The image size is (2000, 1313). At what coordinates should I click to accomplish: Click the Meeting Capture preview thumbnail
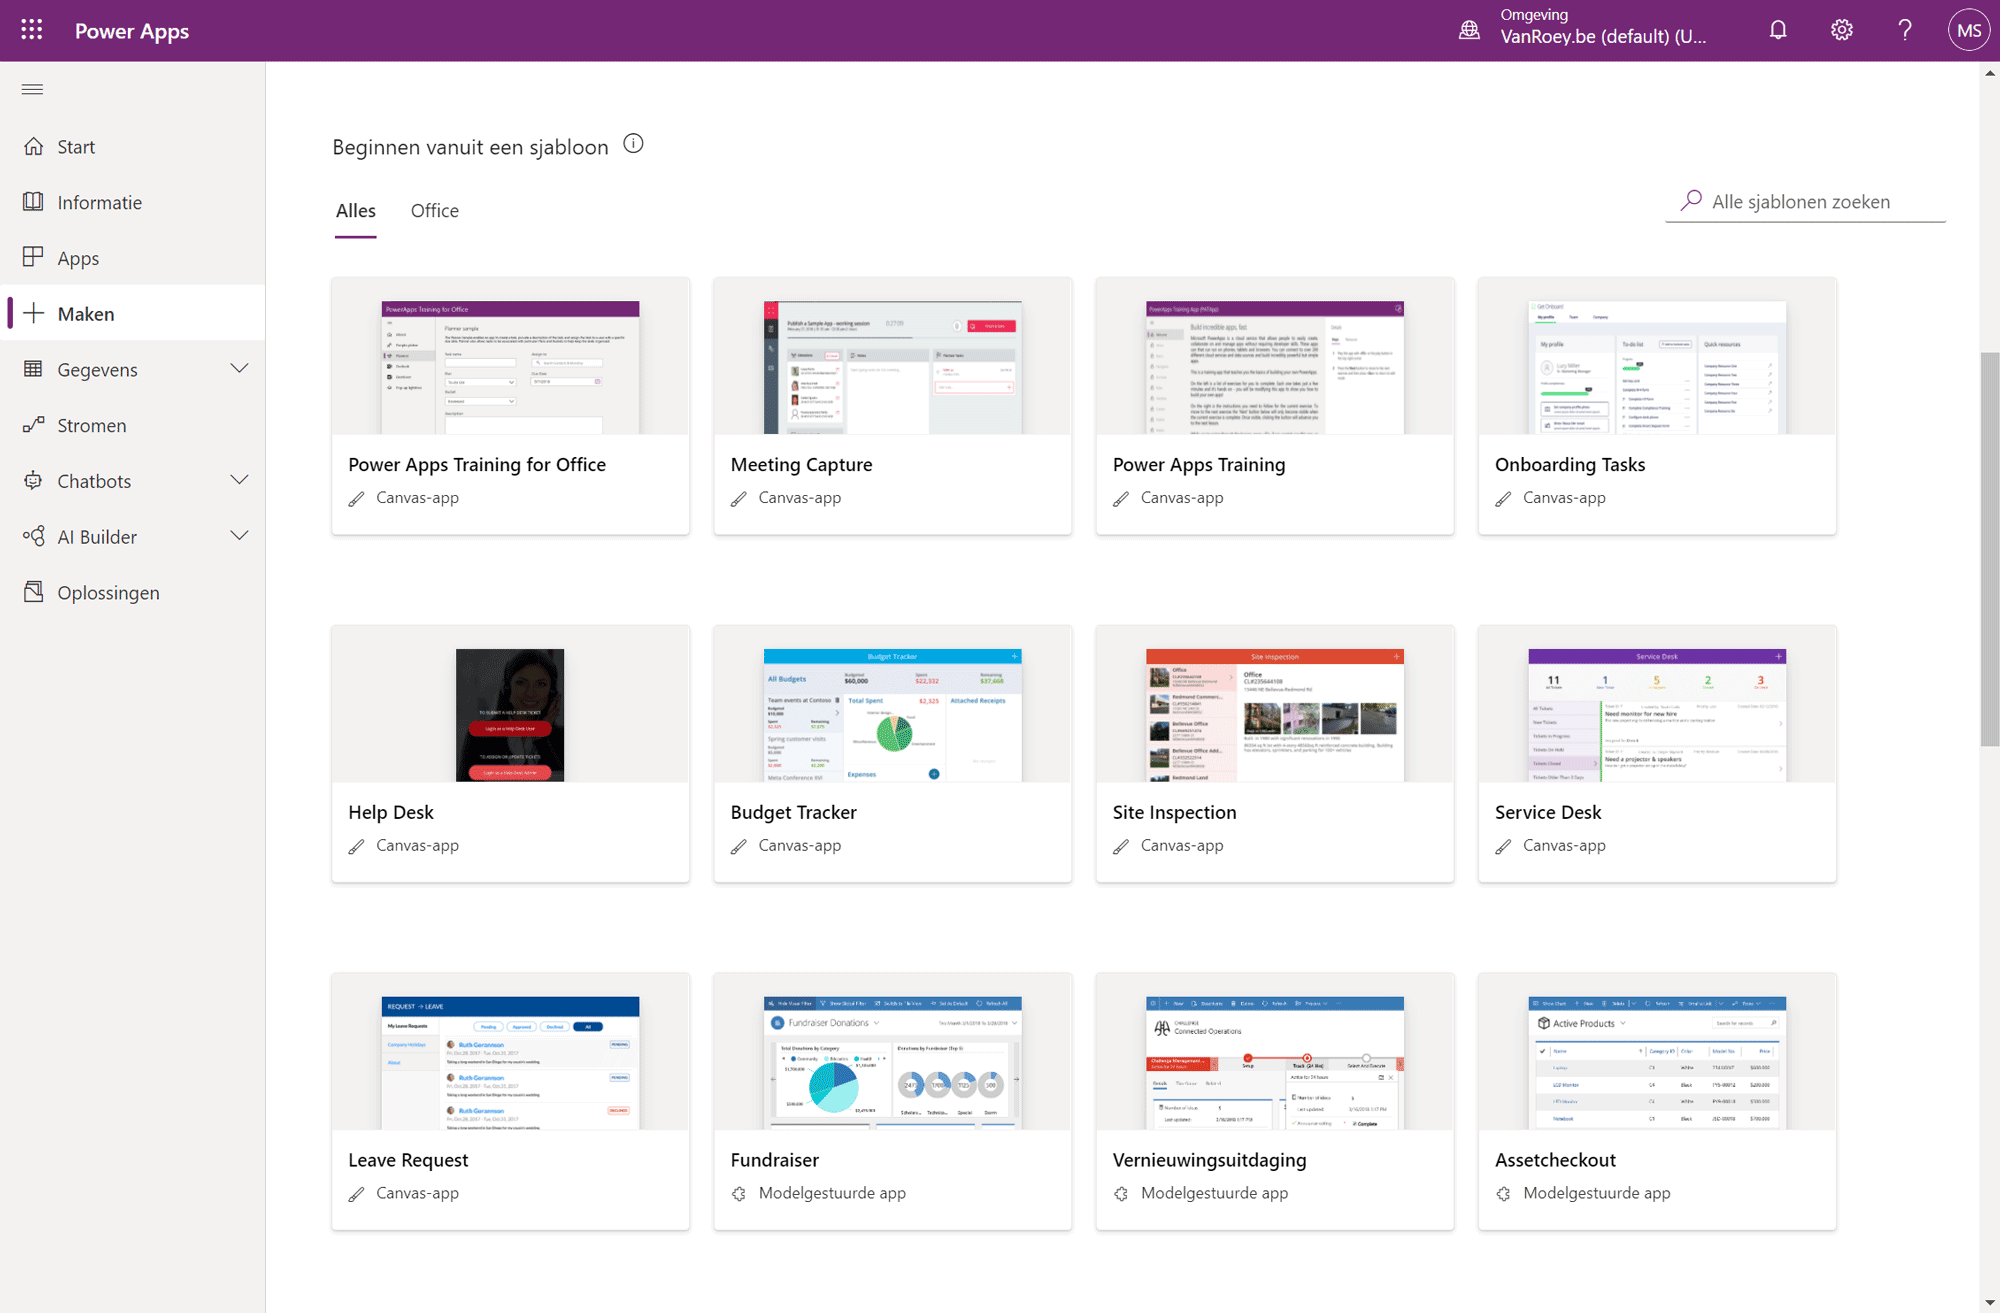pos(893,367)
